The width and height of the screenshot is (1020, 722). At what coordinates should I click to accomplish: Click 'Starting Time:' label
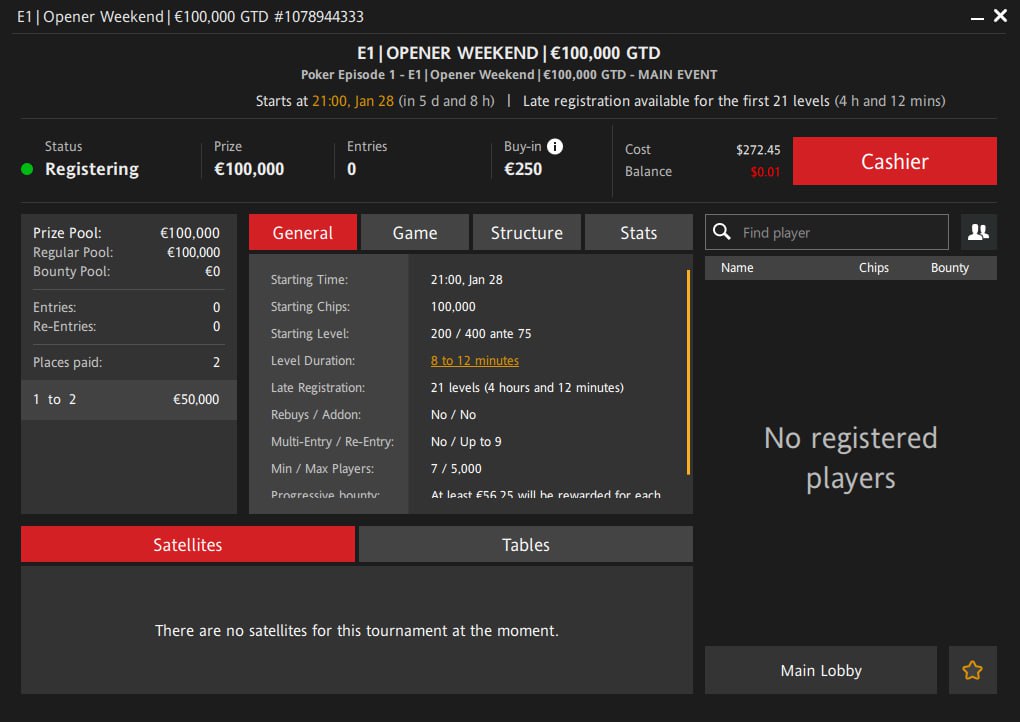tap(309, 280)
